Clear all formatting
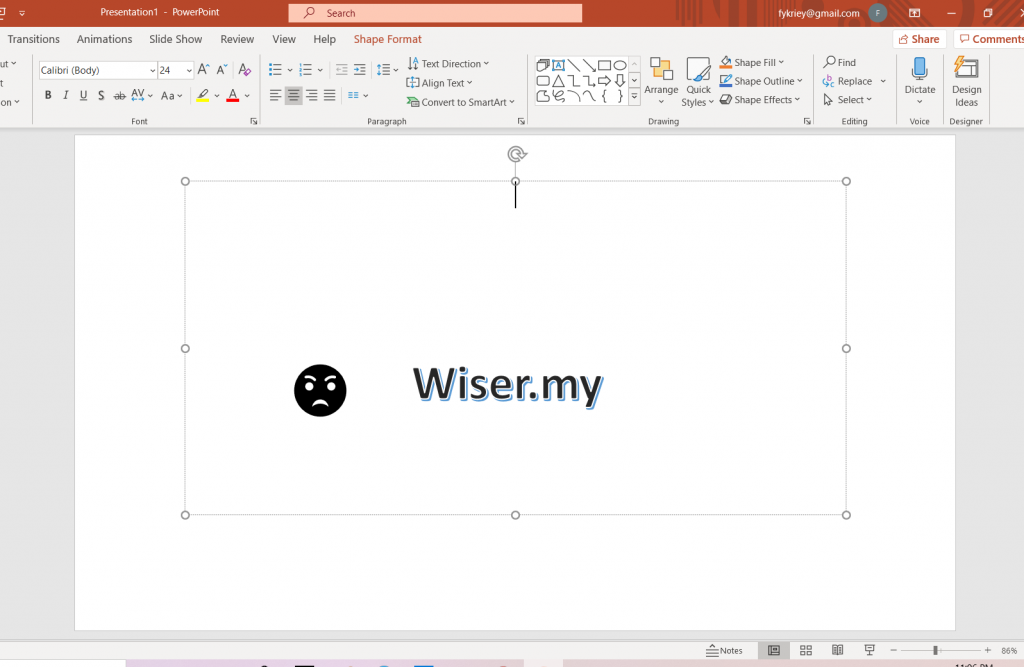This screenshot has height=667, width=1024. pos(245,69)
